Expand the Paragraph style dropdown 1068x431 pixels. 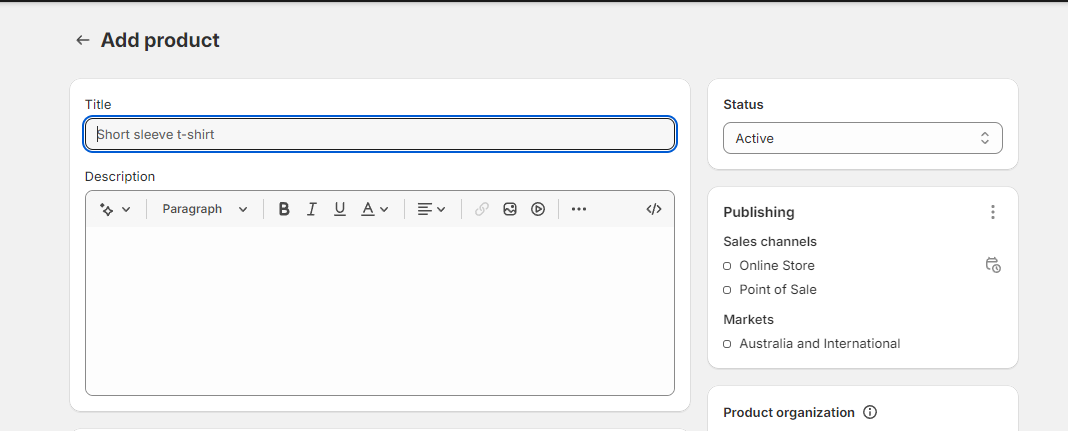pyautogui.click(x=204, y=209)
